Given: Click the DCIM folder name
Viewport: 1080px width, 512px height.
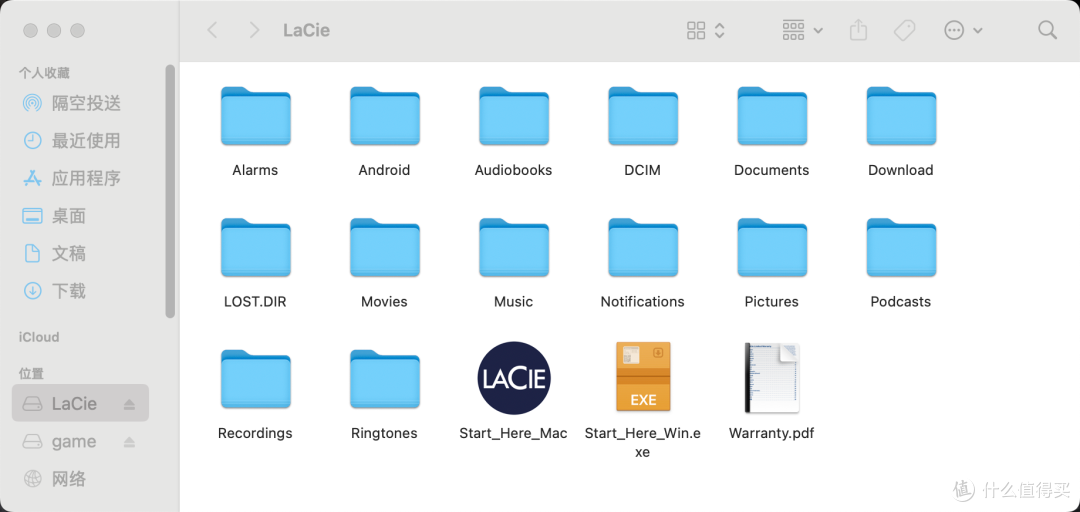Looking at the screenshot, I should point(643,170).
